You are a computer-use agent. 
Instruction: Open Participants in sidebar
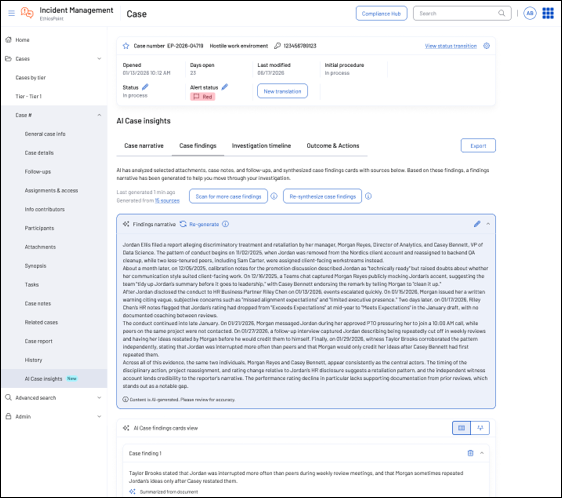(x=39, y=228)
